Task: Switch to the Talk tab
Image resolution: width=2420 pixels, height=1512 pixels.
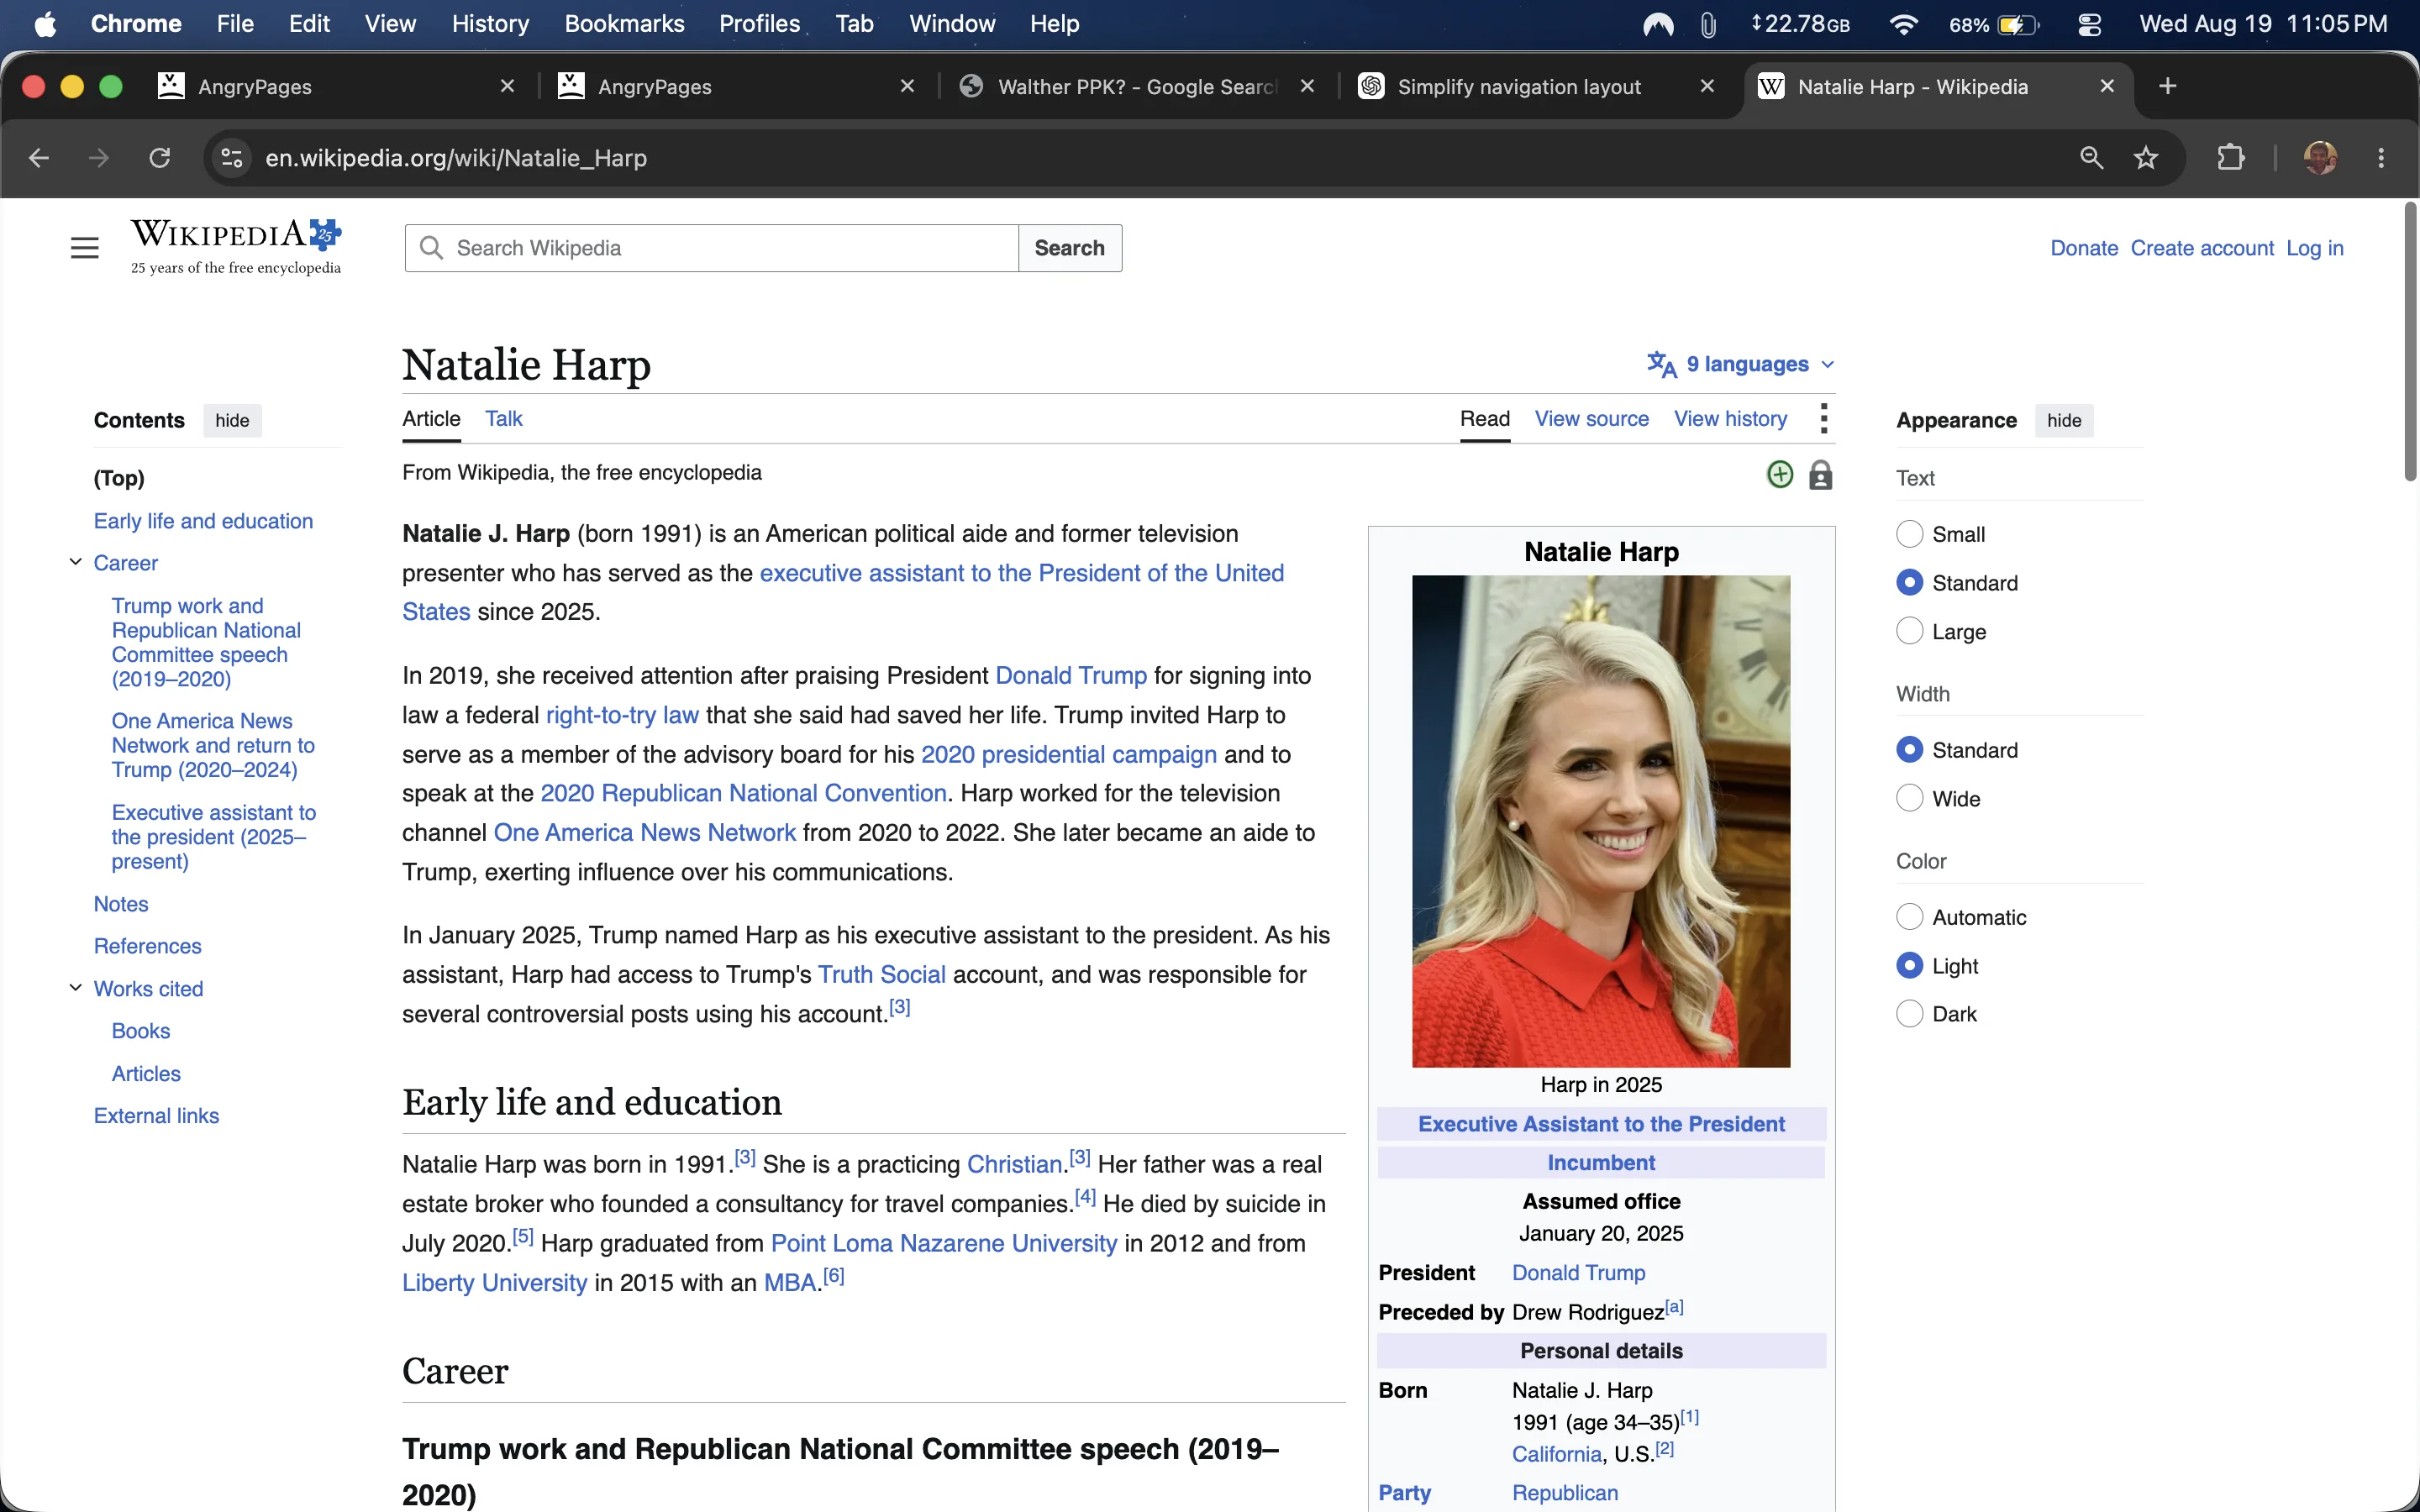Action: tap(503, 419)
